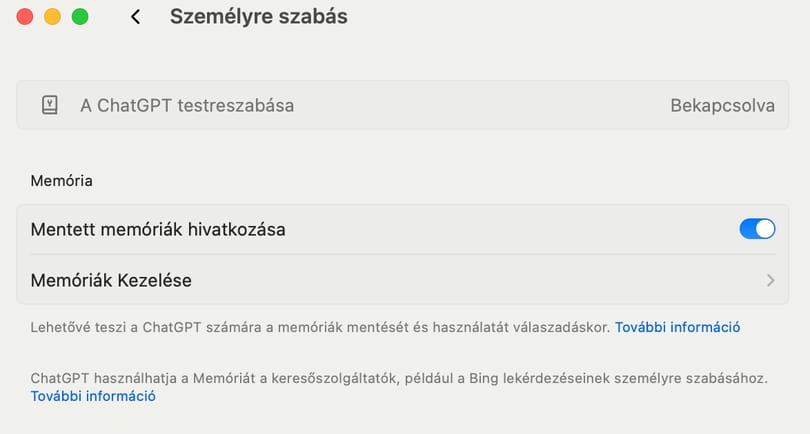The height and width of the screenshot is (434, 810).
Task: Open the Memóriák Kezelése row
Action: click(402, 280)
